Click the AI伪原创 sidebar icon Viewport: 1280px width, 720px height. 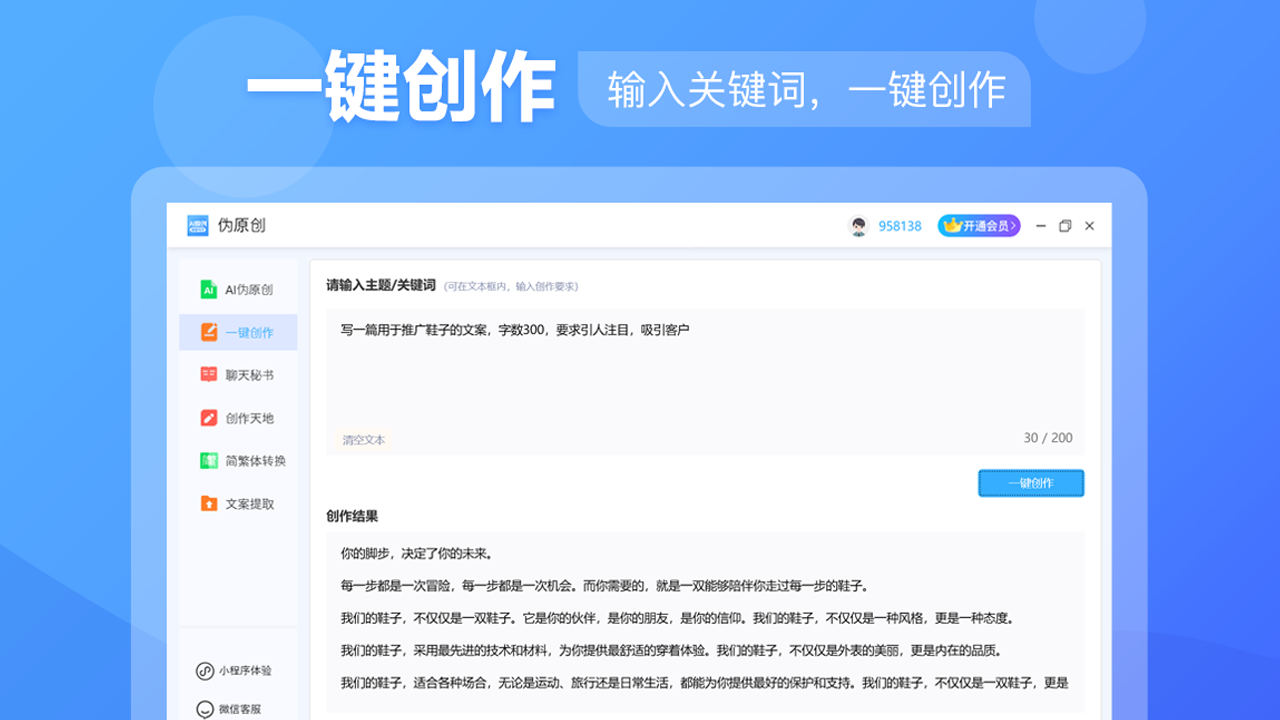point(208,290)
